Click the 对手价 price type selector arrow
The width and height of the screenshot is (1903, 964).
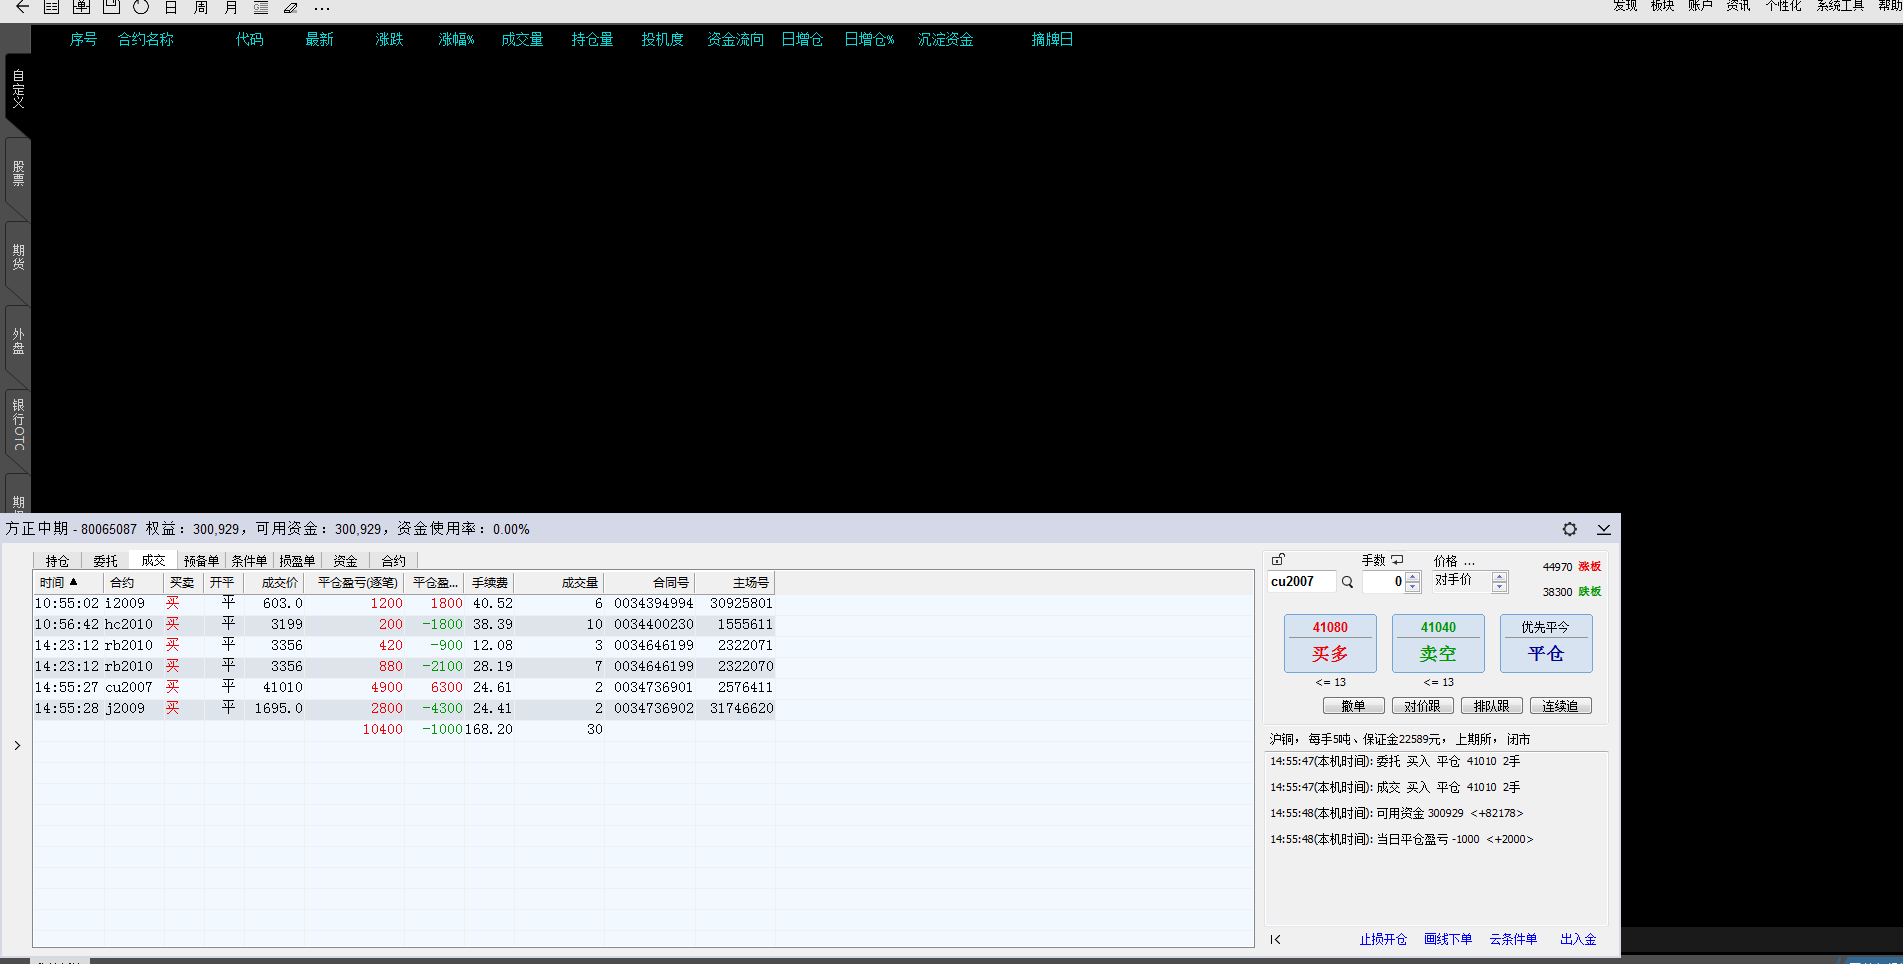coord(1499,581)
